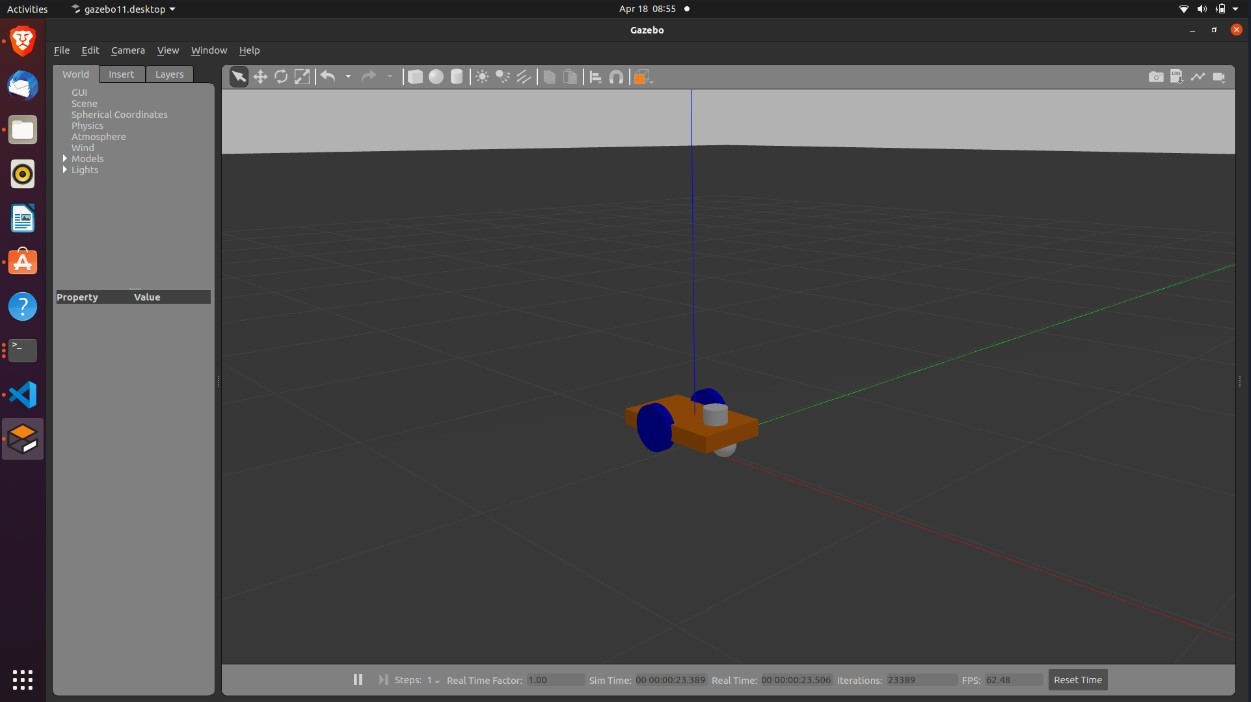
Task: Switch to the Layers tab
Action: [x=169, y=74]
